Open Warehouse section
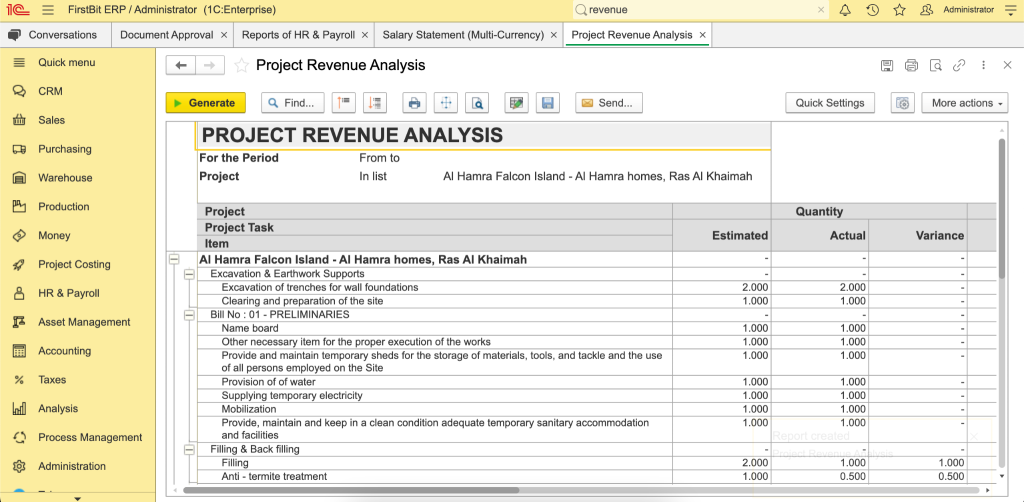Image resolution: width=1024 pixels, height=502 pixels. (x=78, y=178)
